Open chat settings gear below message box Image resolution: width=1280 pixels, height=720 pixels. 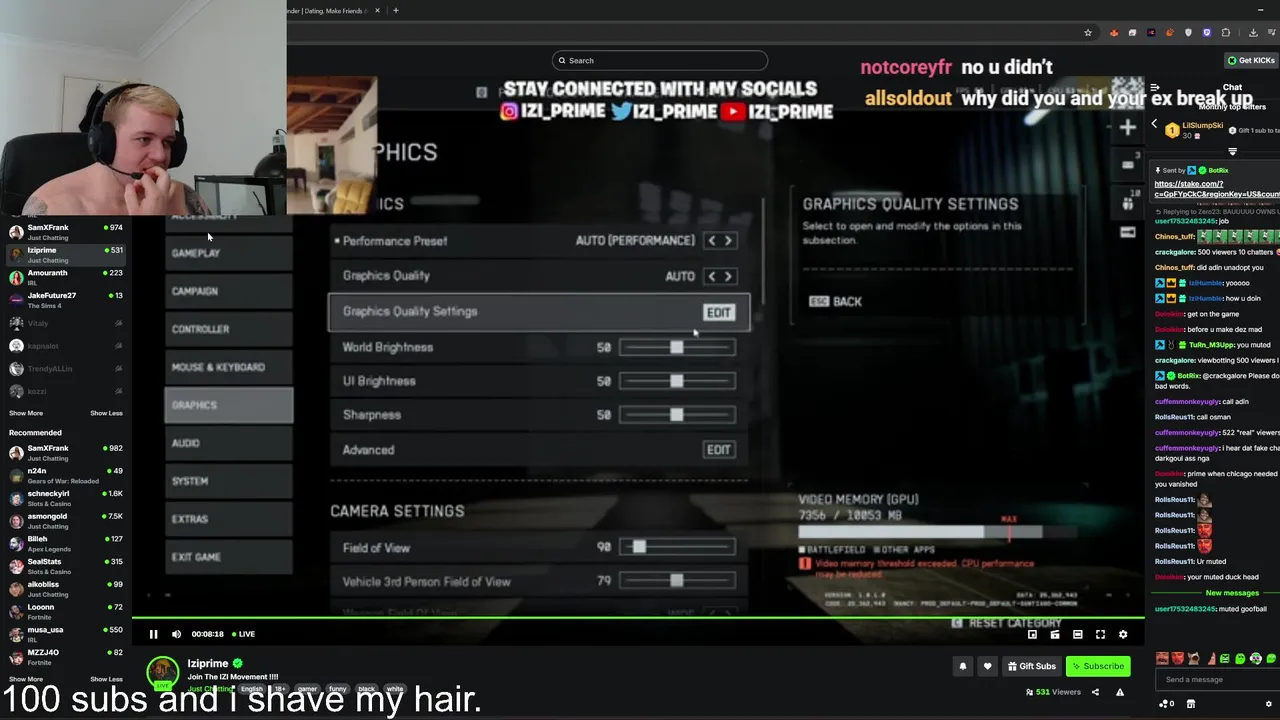1269,704
